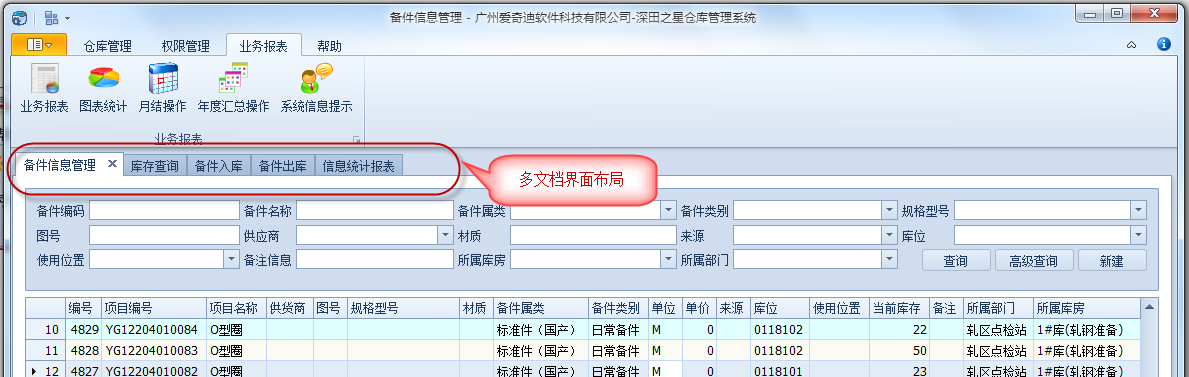Click the blue info icon at top right
The height and width of the screenshot is (377, 1189).
(1164, 45)
